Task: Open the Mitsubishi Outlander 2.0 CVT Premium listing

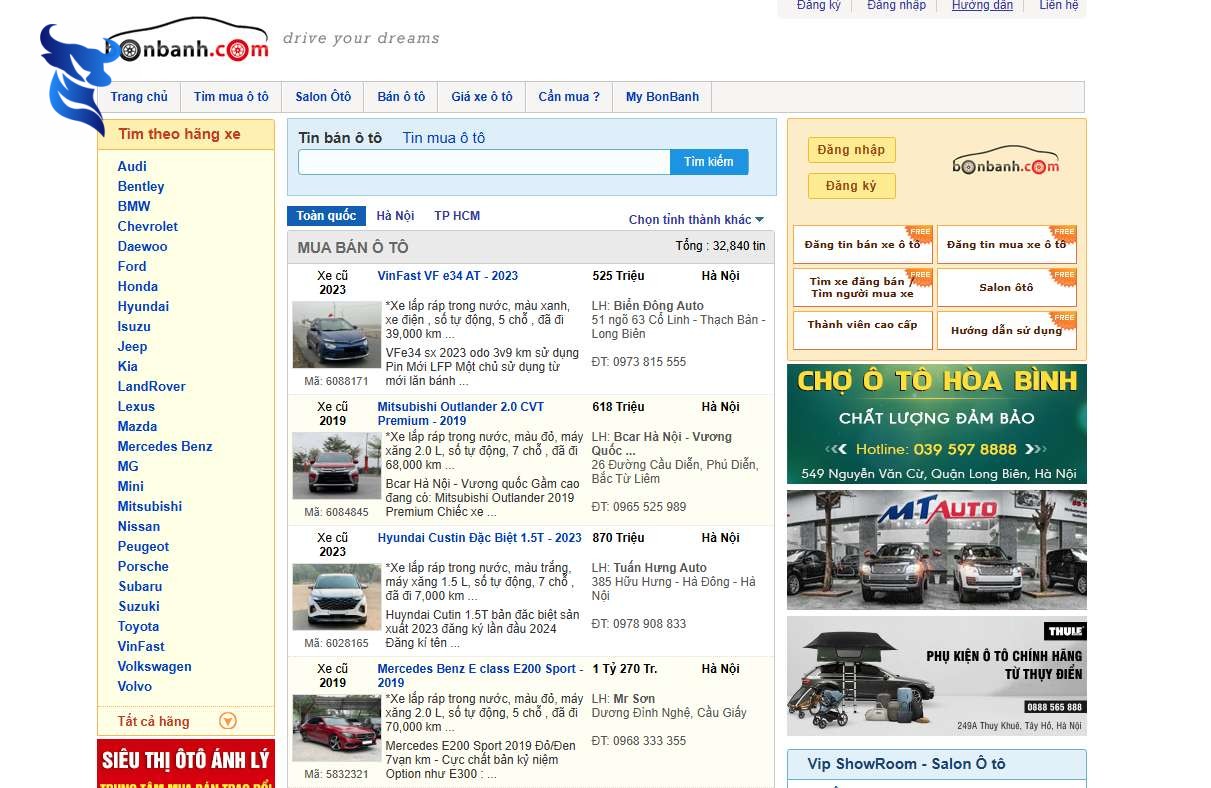Action: (461, 414)
